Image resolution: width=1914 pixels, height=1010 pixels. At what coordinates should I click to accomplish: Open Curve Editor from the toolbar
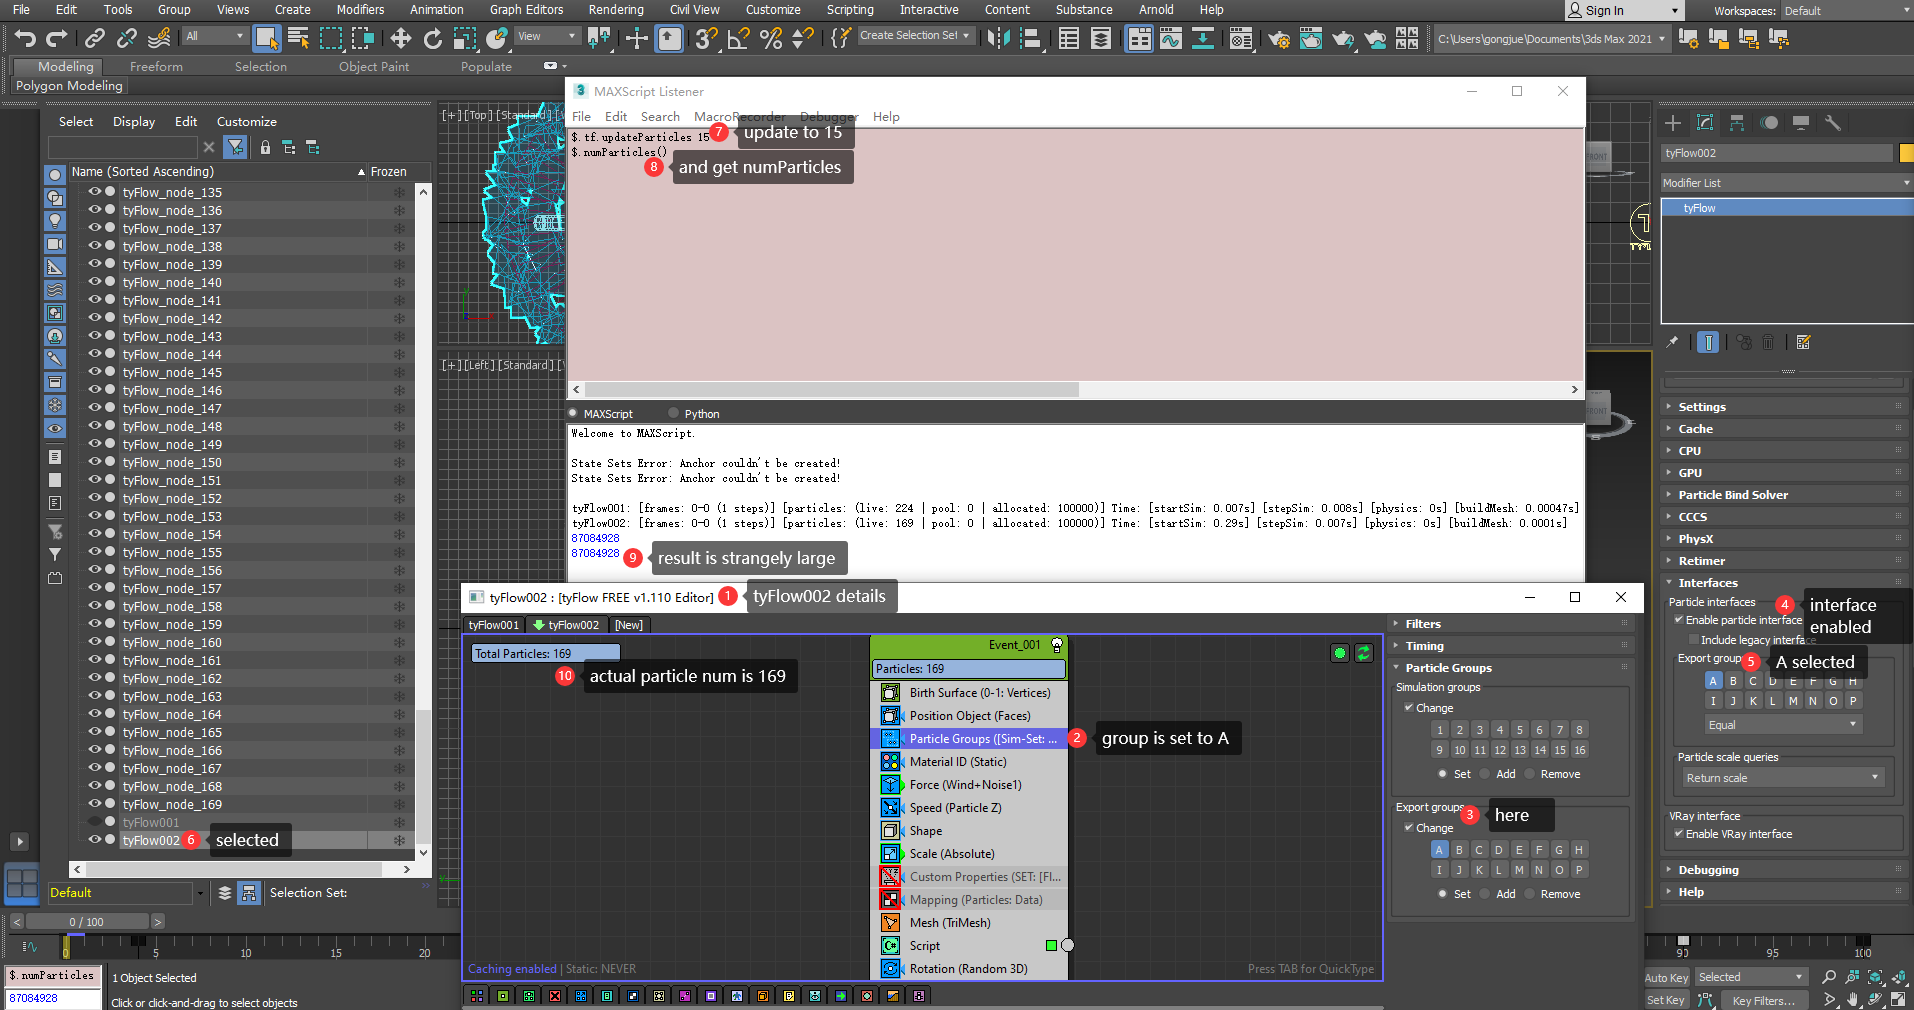click(1170, 38)
